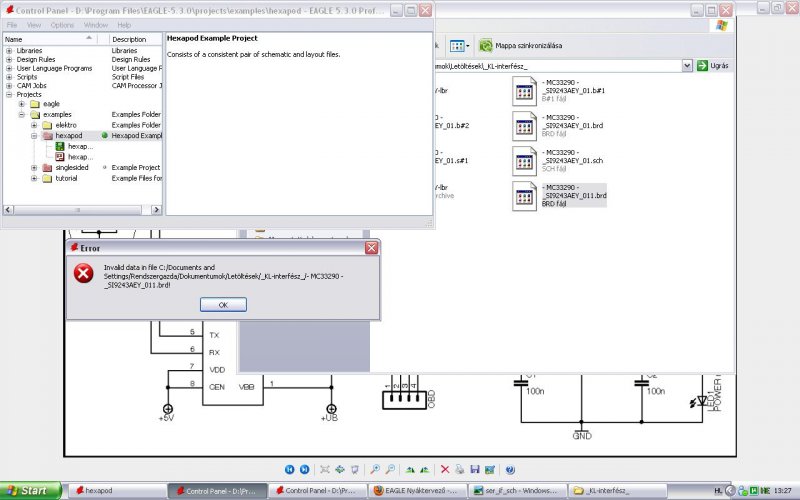Click the green marker dot beside hexapod
The width and height of the screenshot is (800, 500).
[x=105, y=135]
